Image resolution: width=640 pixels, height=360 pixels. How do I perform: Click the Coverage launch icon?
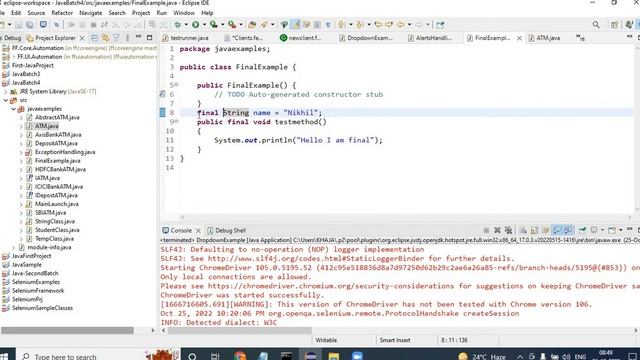[x=213, y=25]
